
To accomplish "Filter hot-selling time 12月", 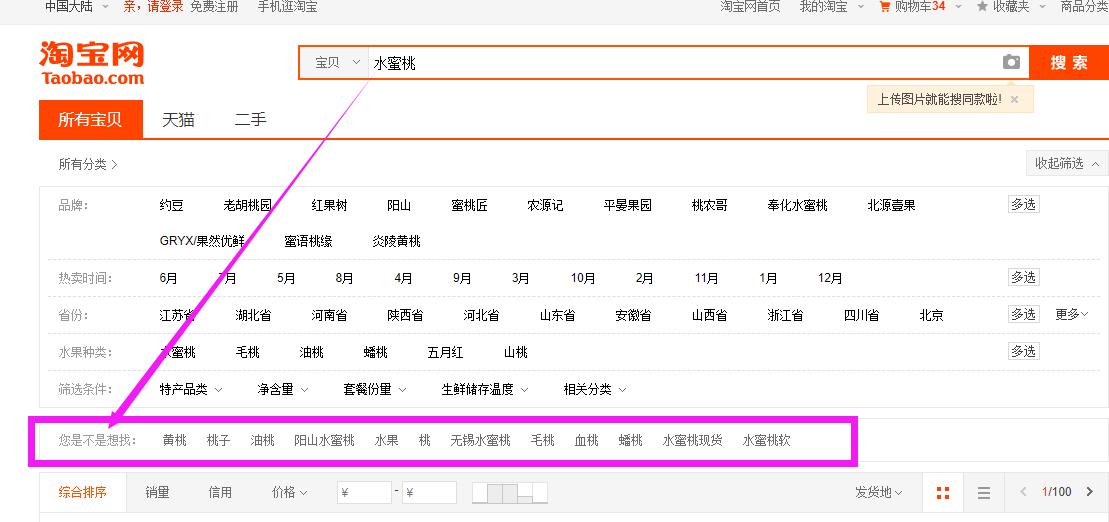I will 830,278.
